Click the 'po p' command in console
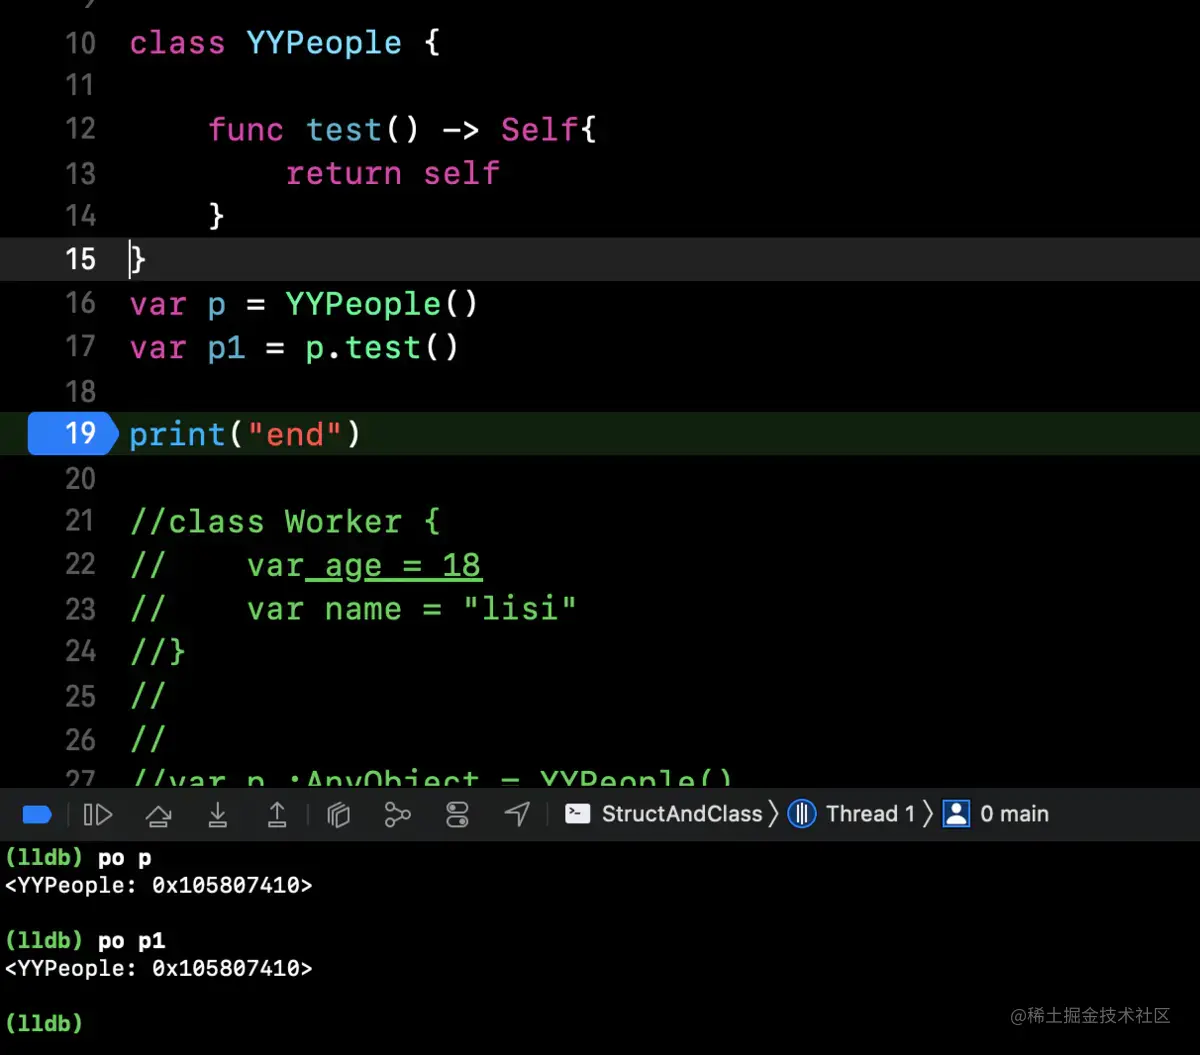Screen dimensions: 1200x1055 pyautogui.click(x=124, y=857)
